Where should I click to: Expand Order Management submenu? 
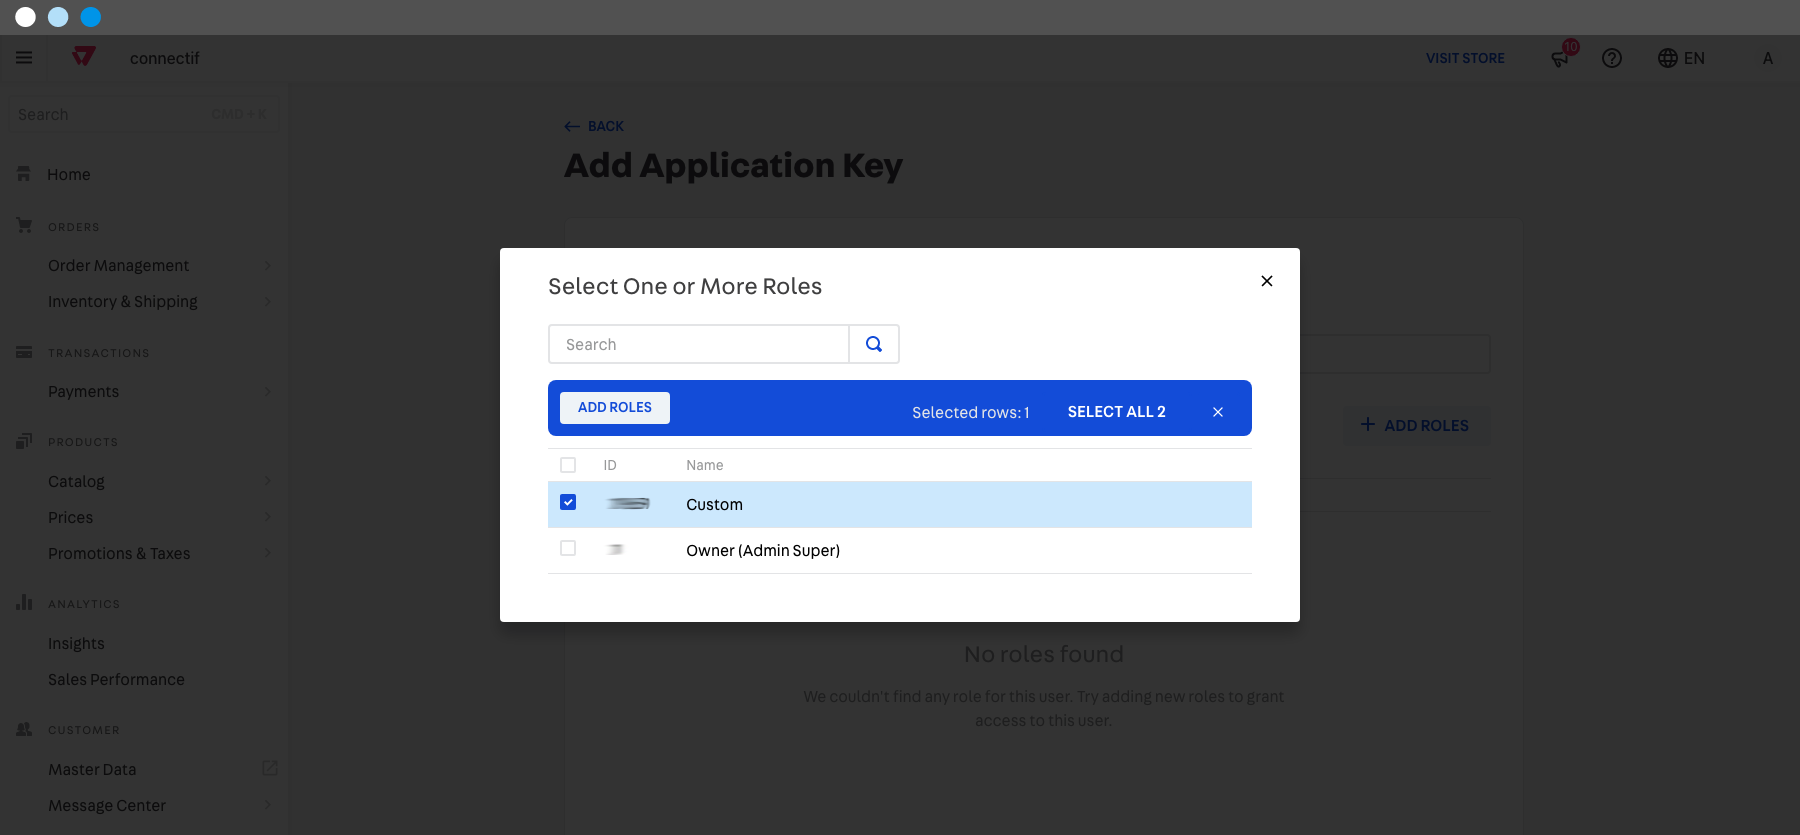coord(268,265)
